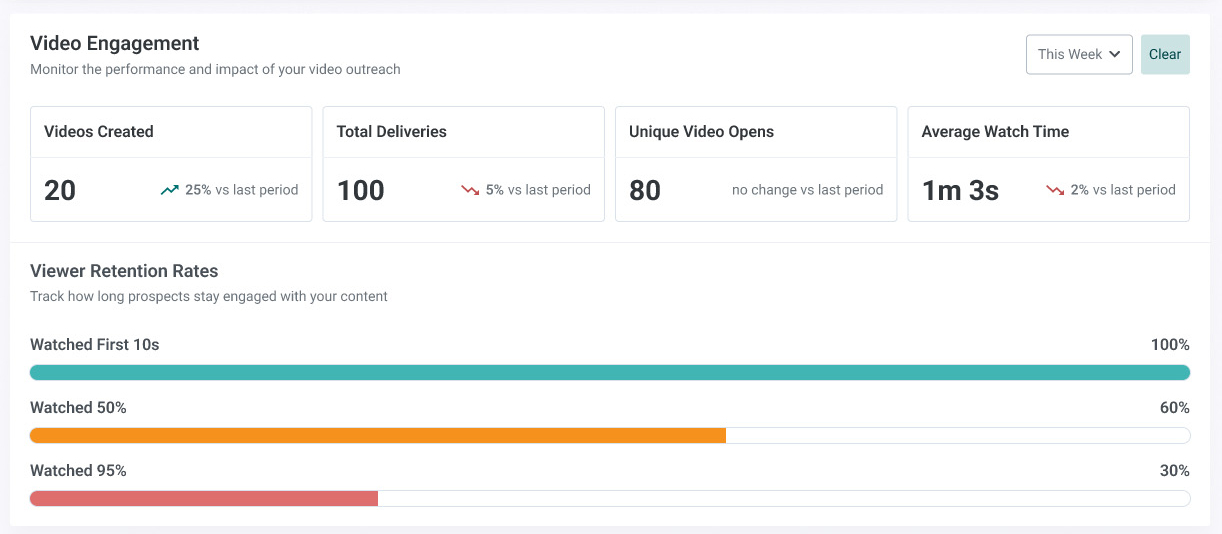The width and height of the screenshot is (1222, 534).
Task: Click the 2% vs last period text
Action: tap(1123, 190)
